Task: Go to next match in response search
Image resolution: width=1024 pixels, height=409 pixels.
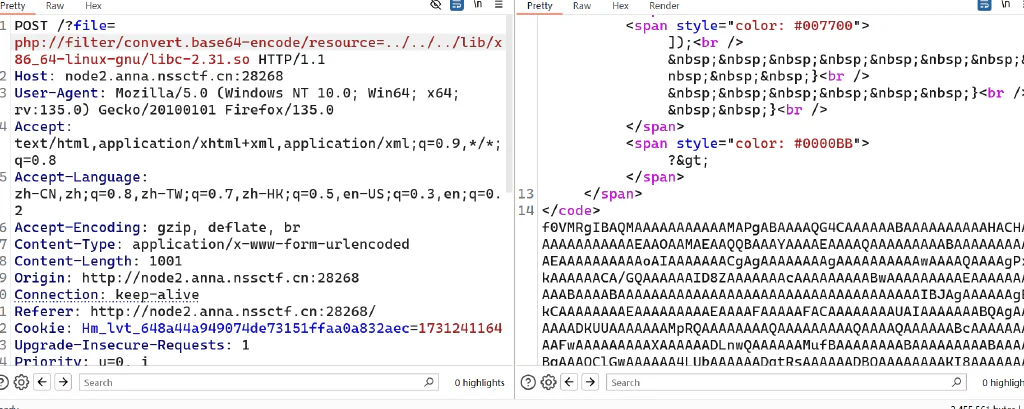Action: (x=590, y=382)
